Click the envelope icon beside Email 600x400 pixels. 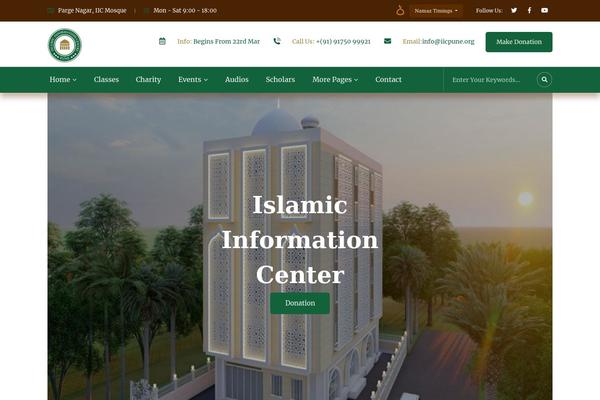[388, 41]
